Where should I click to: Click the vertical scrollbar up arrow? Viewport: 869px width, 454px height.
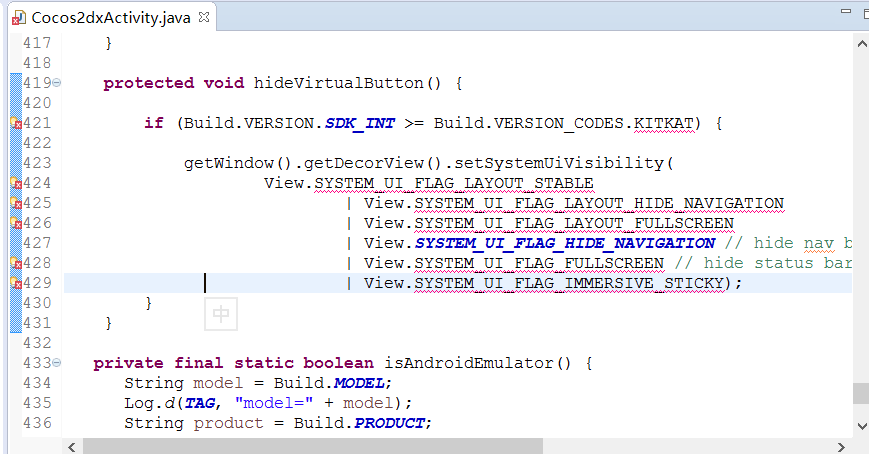point(862,44)
